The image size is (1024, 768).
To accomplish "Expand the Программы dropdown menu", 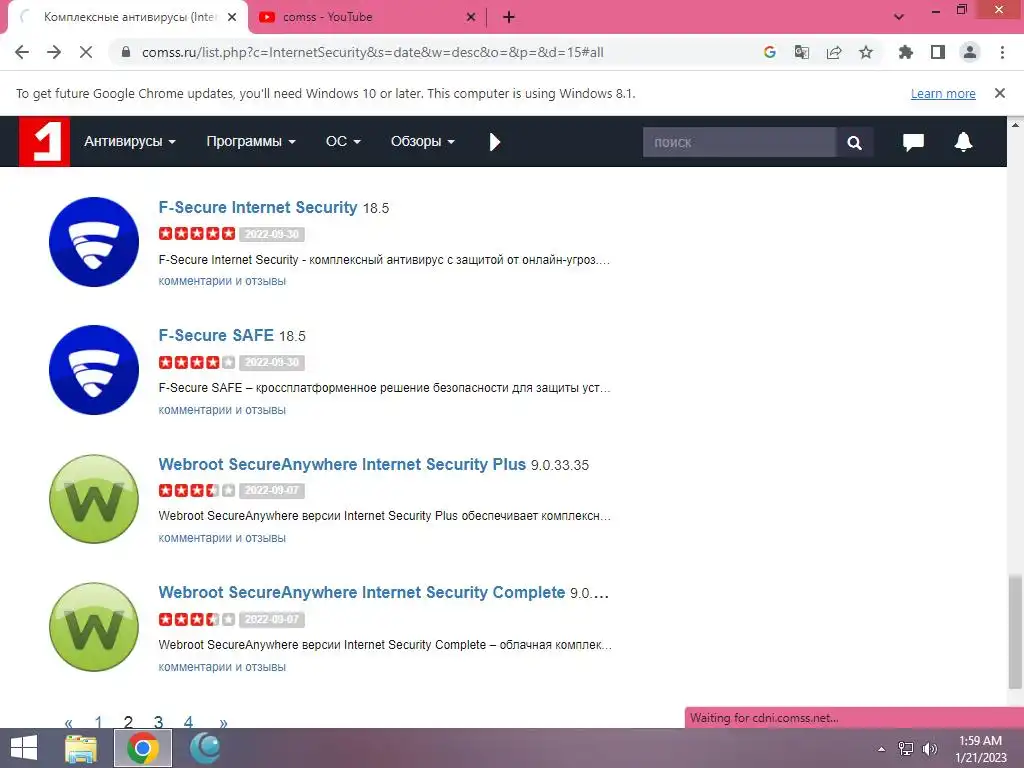I will pos(251,142).
